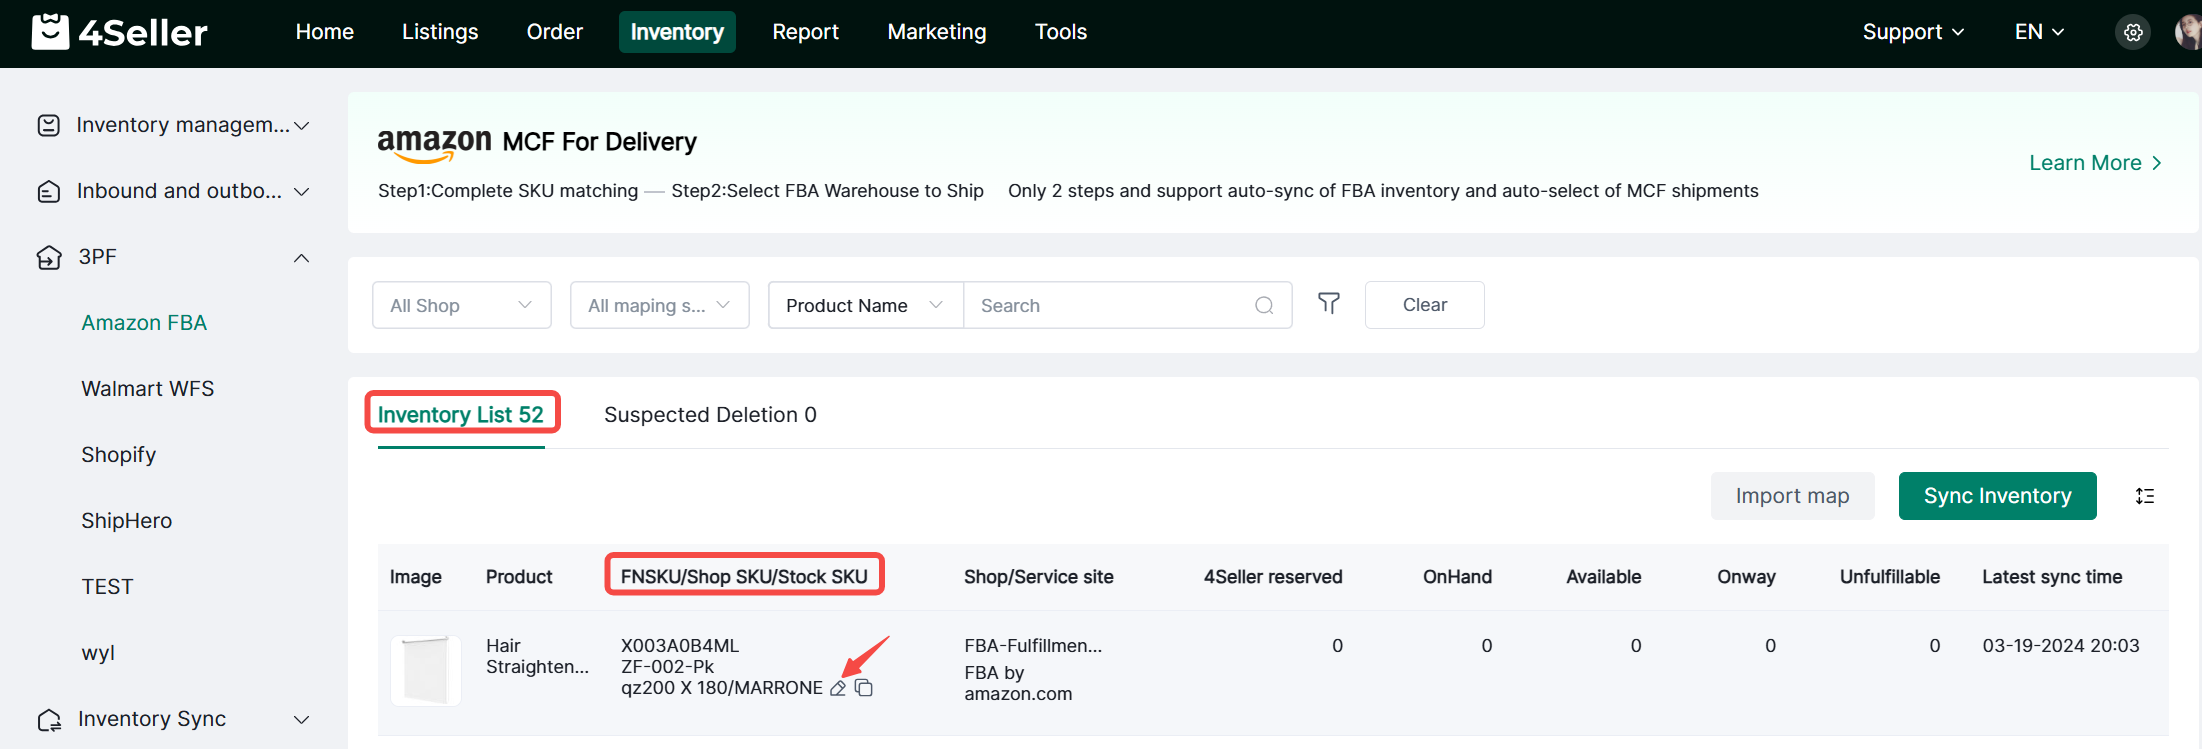Screen dimensions: 2202x749
Task: Click the Learn More link
Action: click(2095, 163)
